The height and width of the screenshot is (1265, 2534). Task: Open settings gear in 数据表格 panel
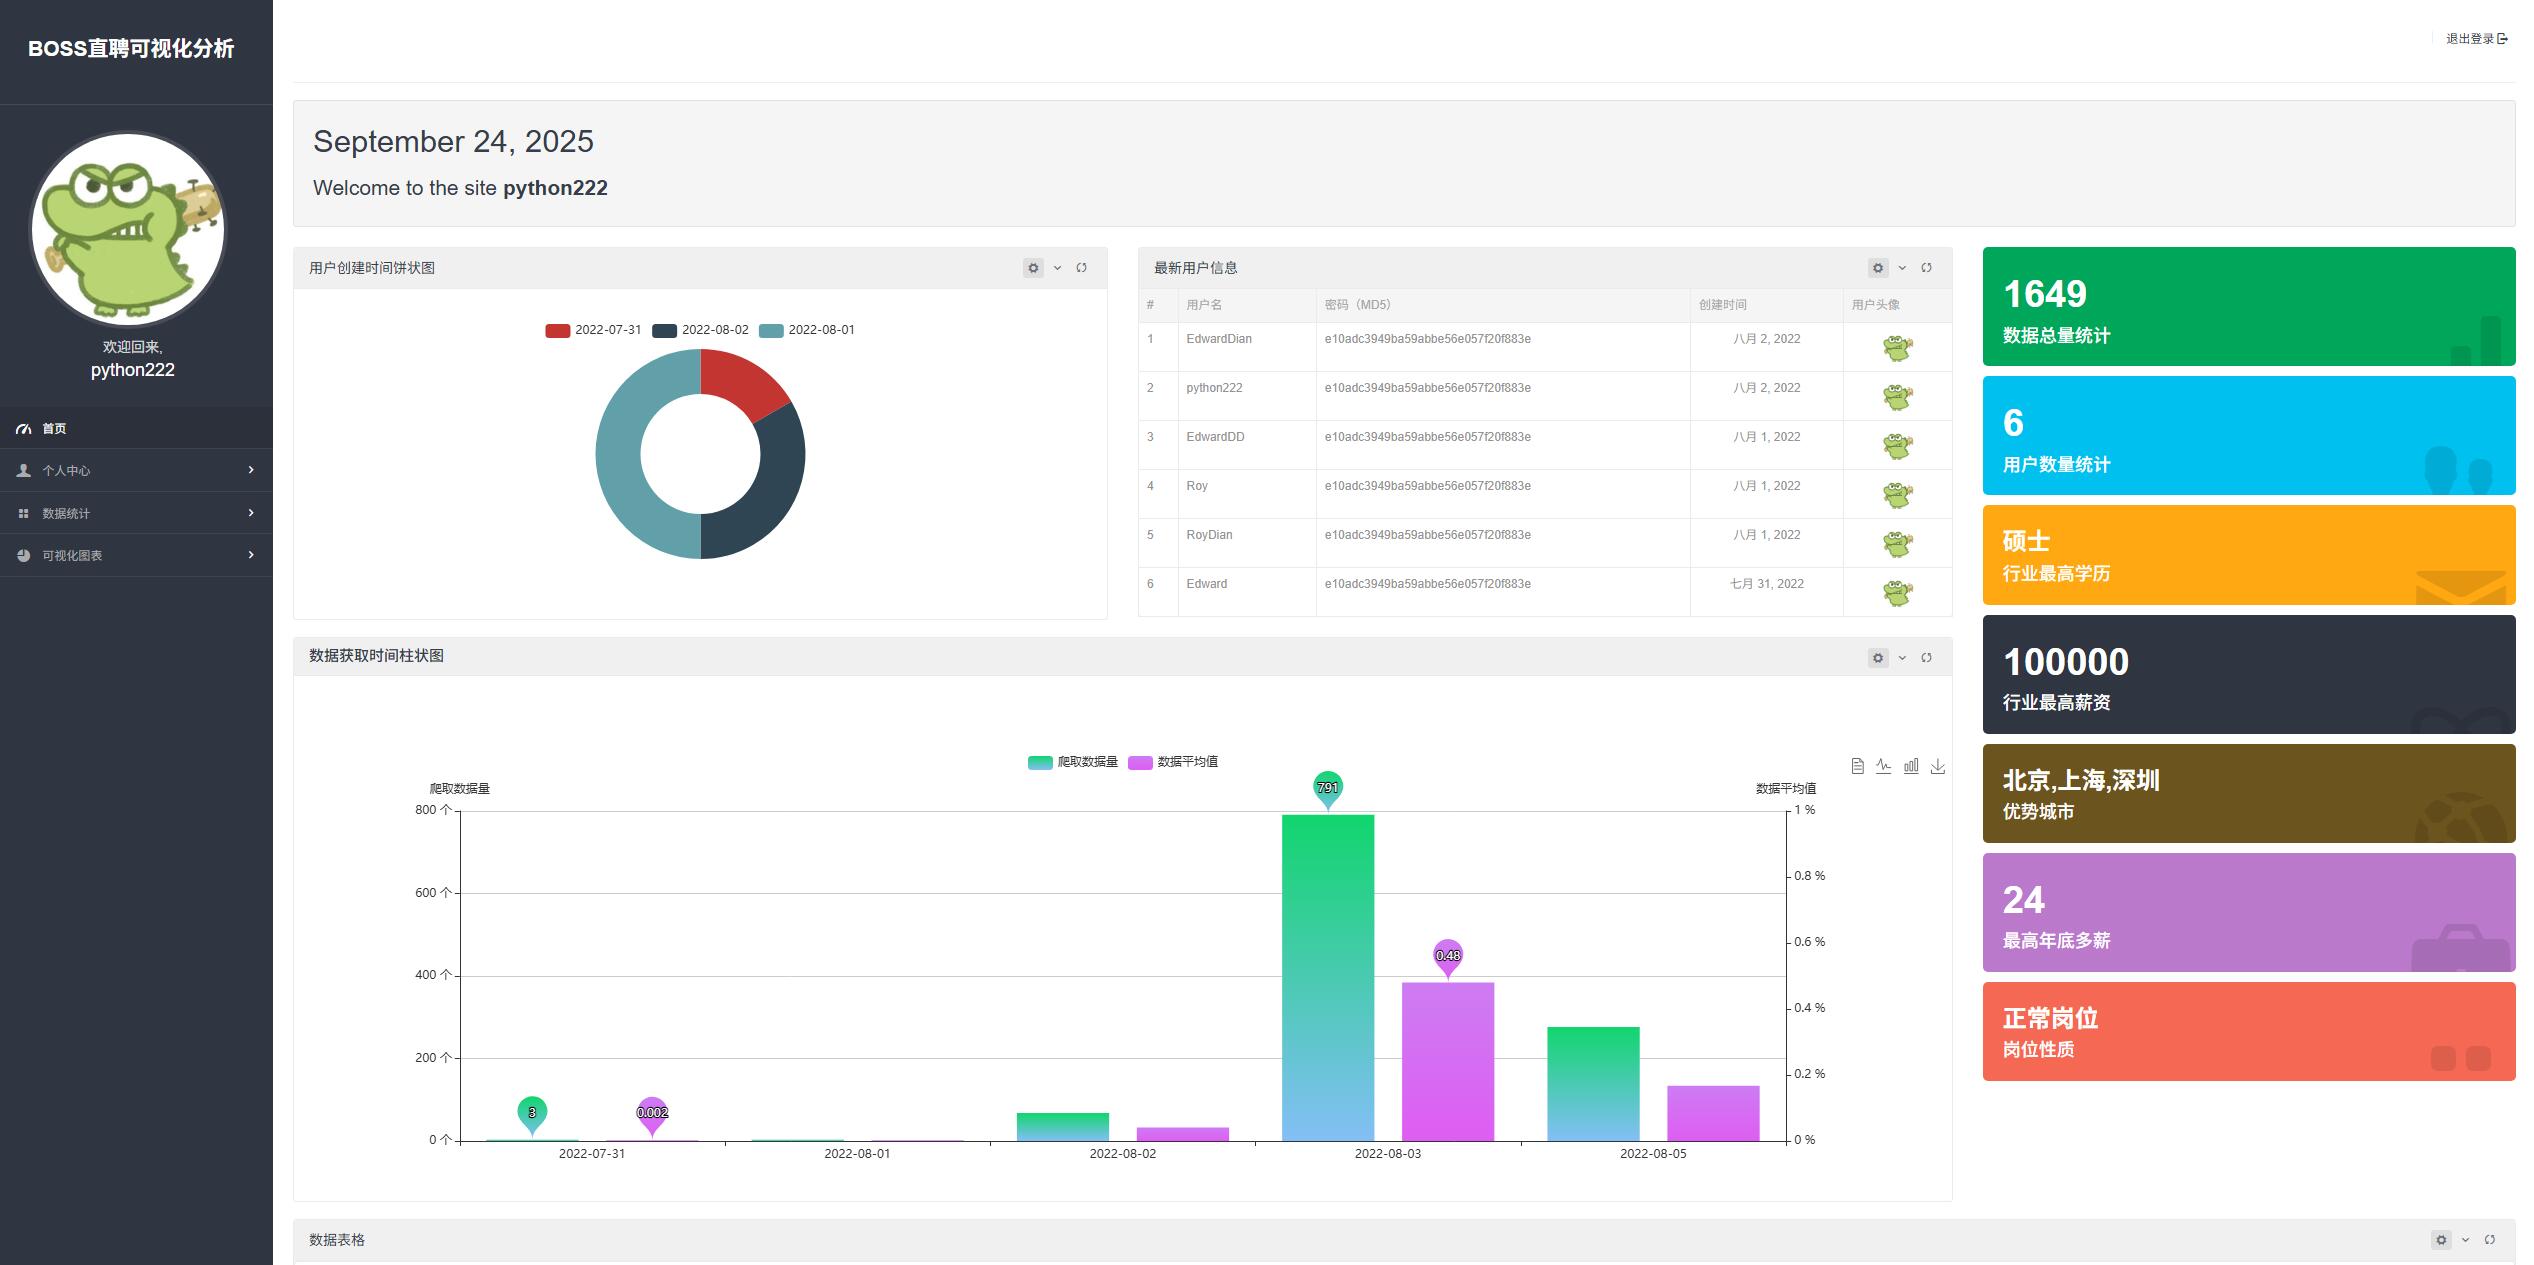pyautogui.click(x=2441, y=1240)
